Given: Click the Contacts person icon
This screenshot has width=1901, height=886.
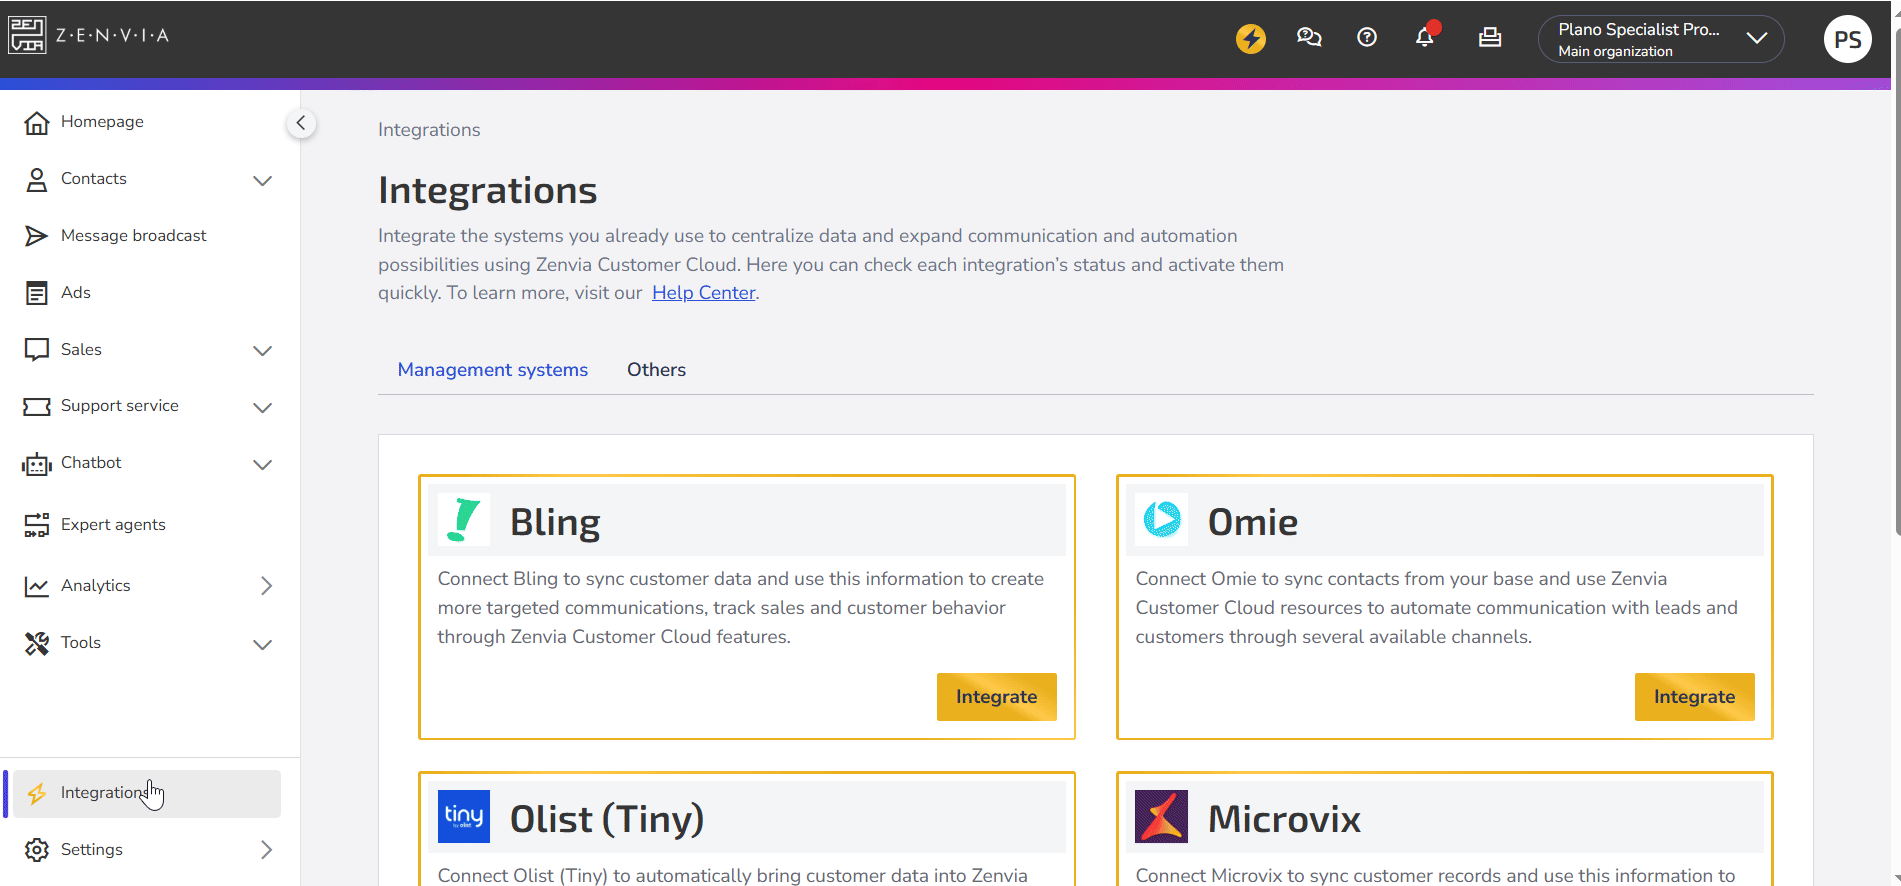Looking at the screenshot, I should click(37, 179).
